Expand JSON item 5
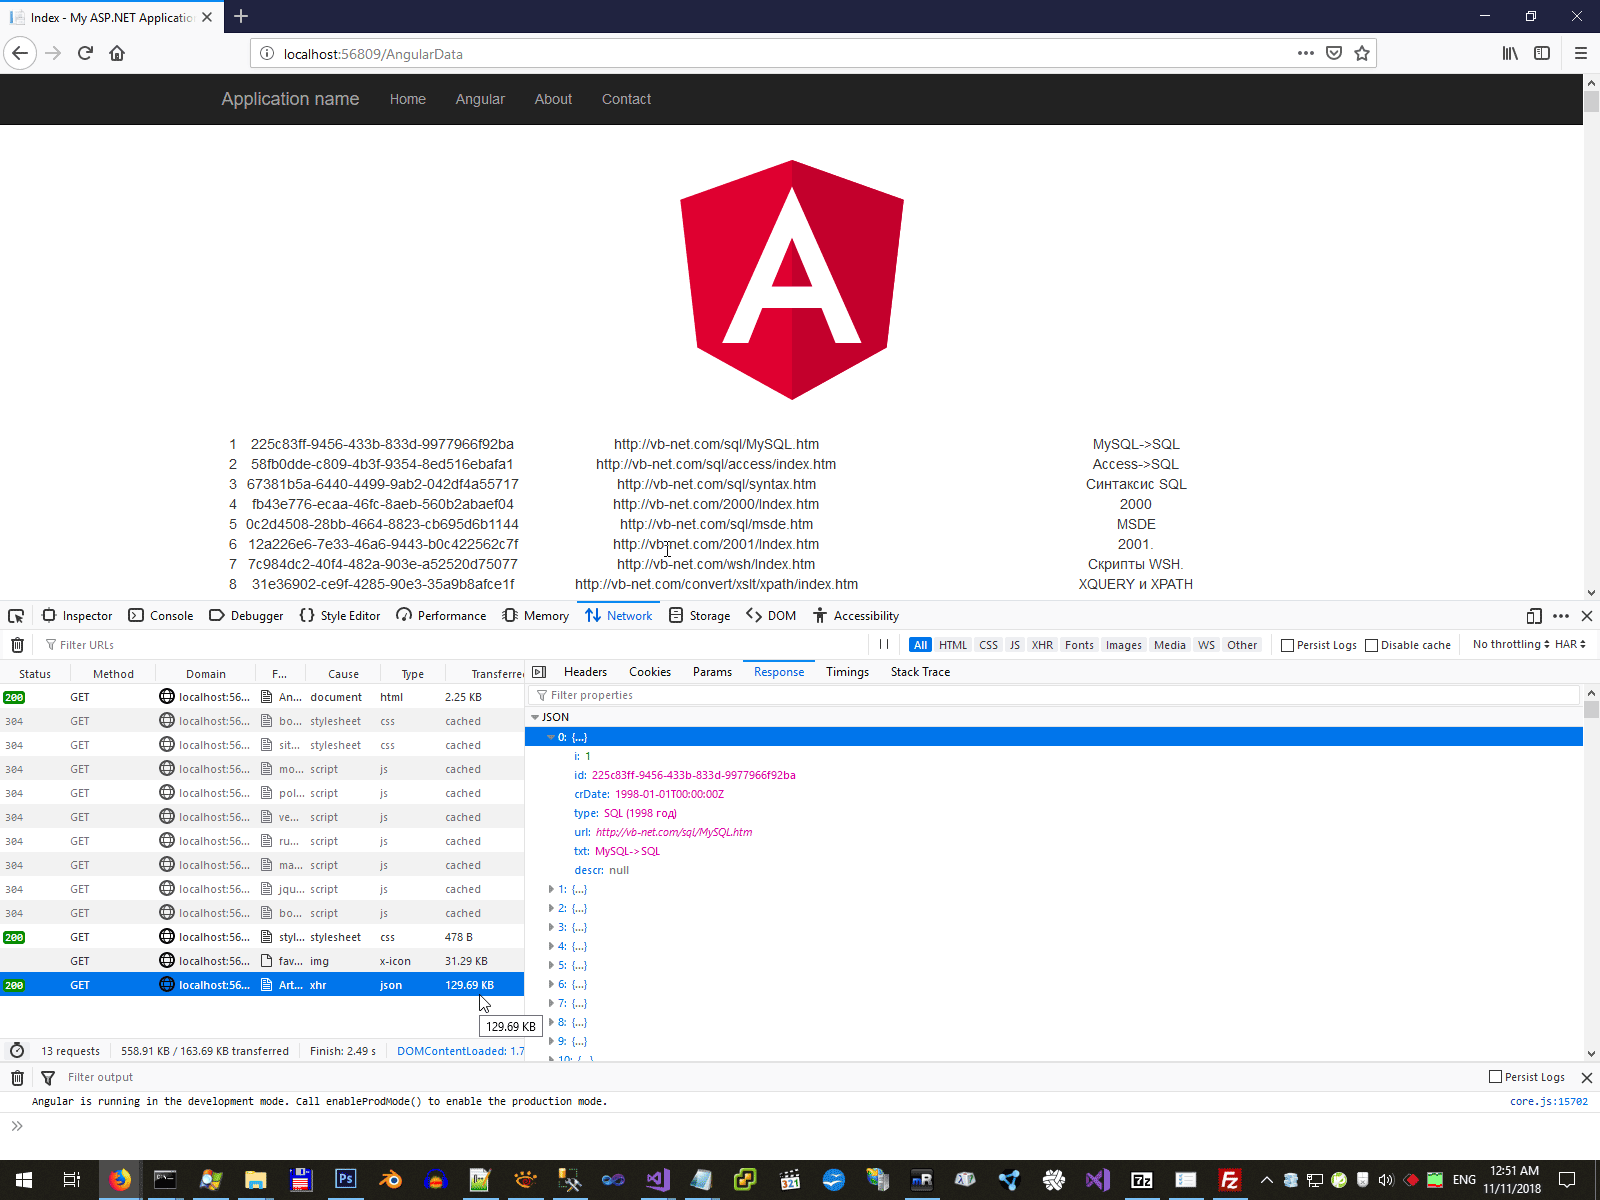This screenshot has height=1200, width=1600. [551, 965]
